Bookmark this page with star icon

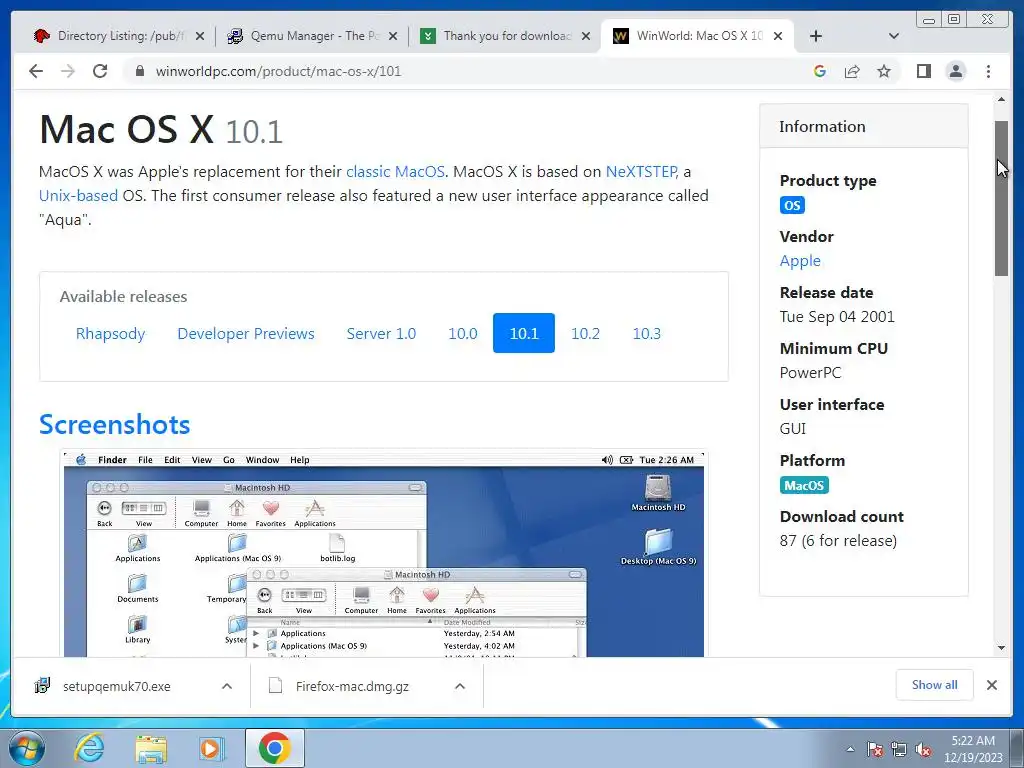pyautogui.click(x=884, y=71)
